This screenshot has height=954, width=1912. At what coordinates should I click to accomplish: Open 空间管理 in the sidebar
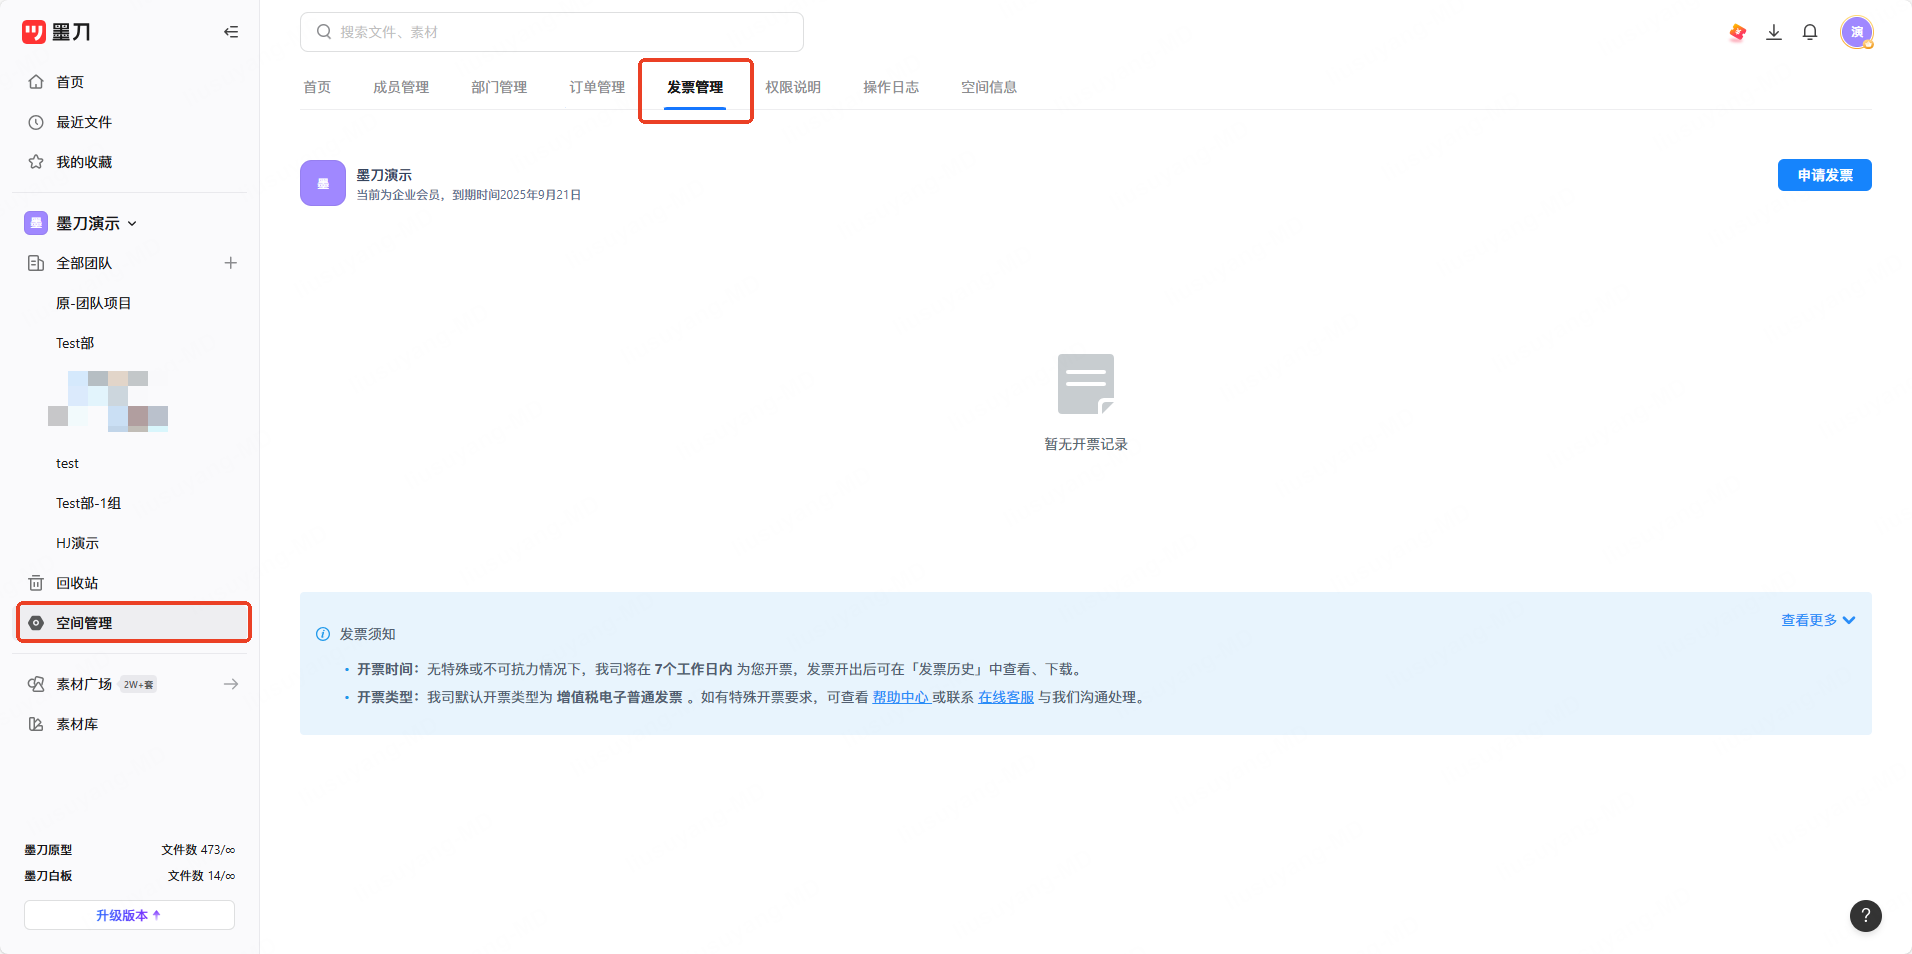tap(133, 623)
